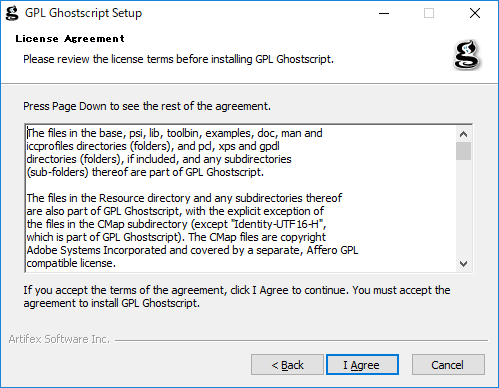Screen dimensions: 499x388
Task: Click the 'Artifex Software Inc.' branding text
Action: click(x=59, y=339)
